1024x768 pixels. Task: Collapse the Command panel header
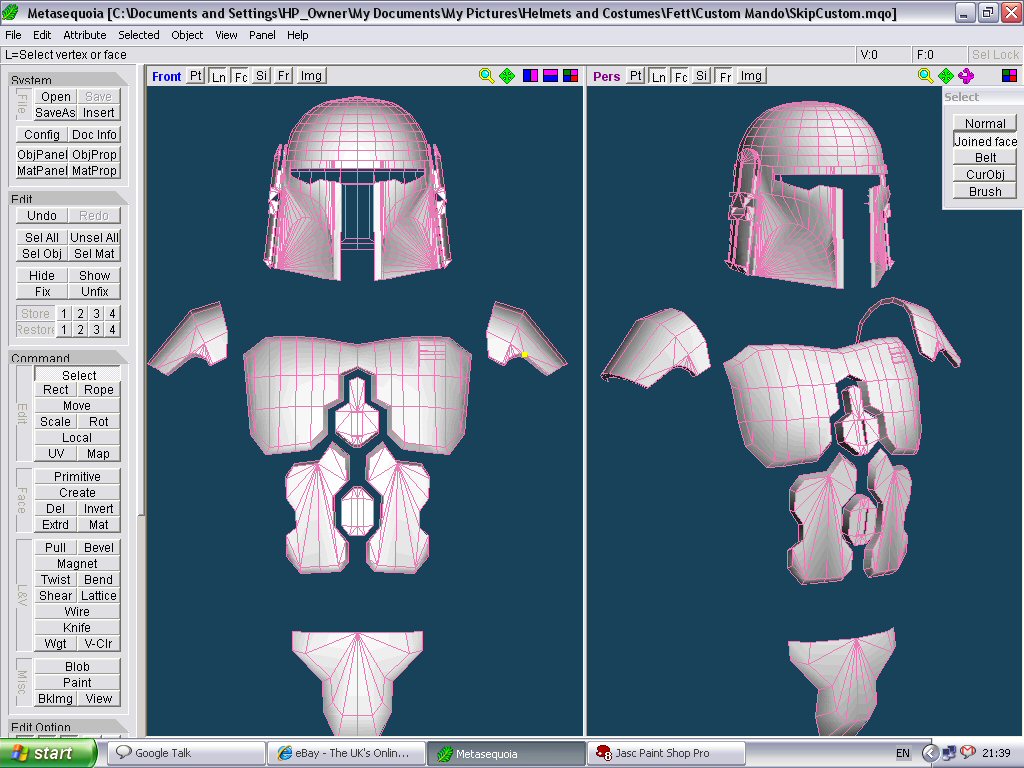68,357
